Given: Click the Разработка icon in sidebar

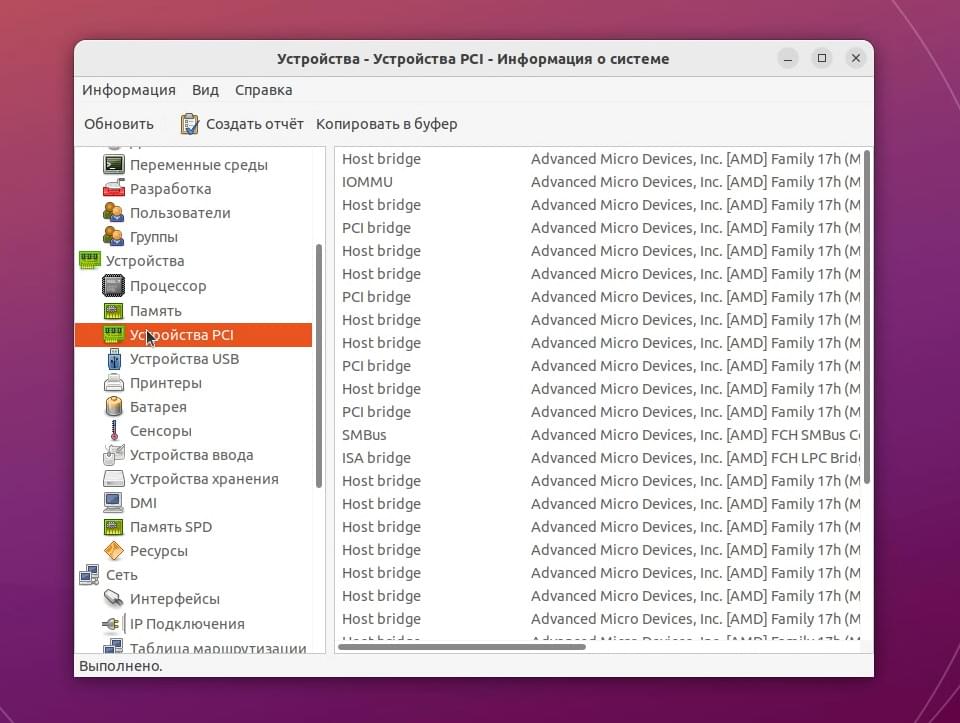Looking at the screenshot, I should [x=114, y=189].
